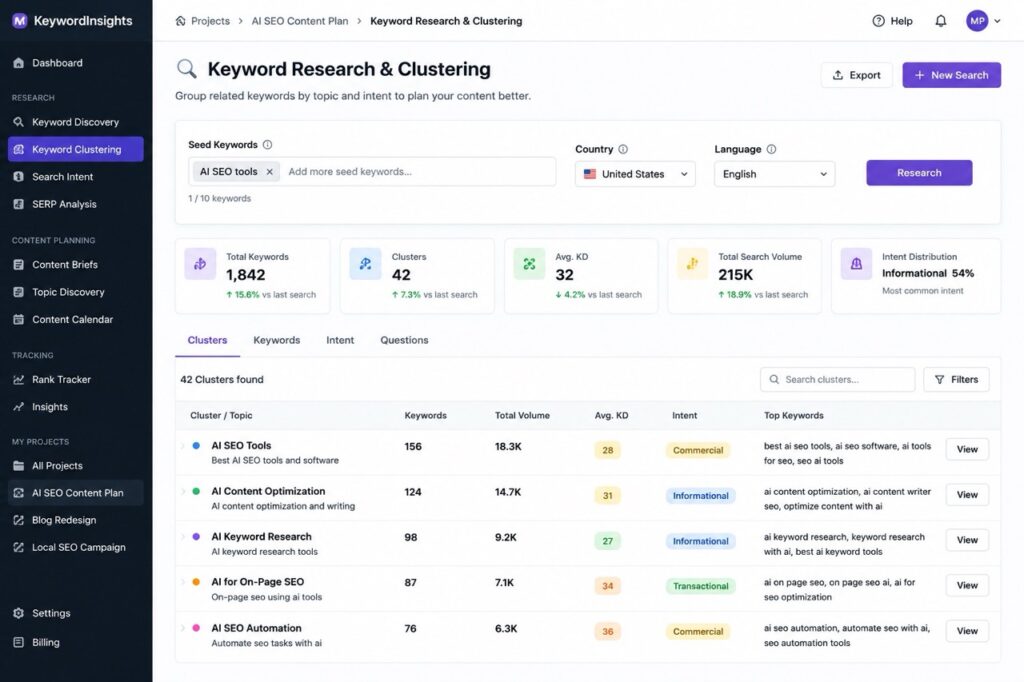Click the Country info icon
Image resolution: width=1024 pixels, height=682 pixels.
tap(623, 149)
